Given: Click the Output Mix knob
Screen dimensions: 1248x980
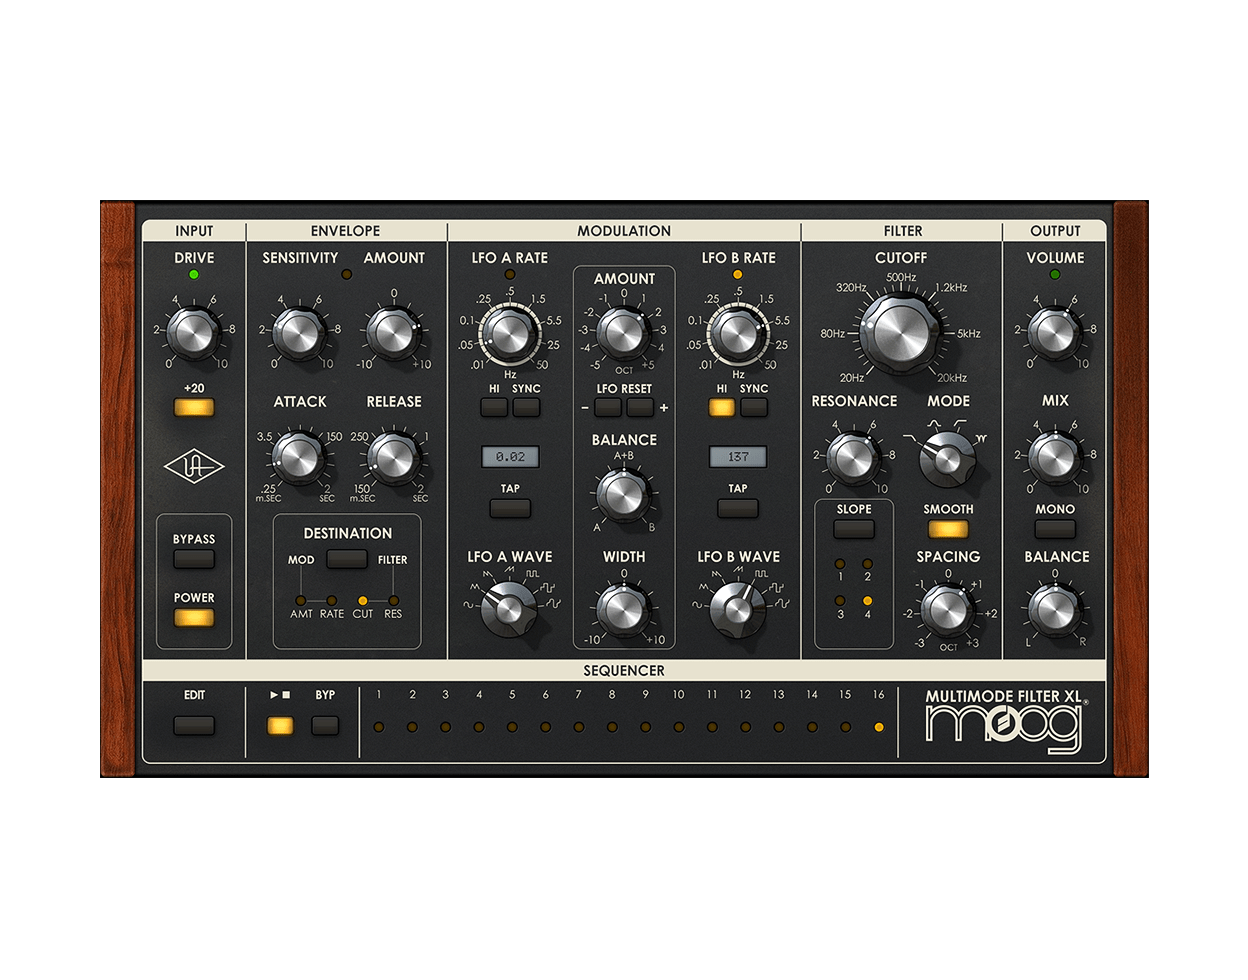Looking at the screenshot, I should point(1054,457).
